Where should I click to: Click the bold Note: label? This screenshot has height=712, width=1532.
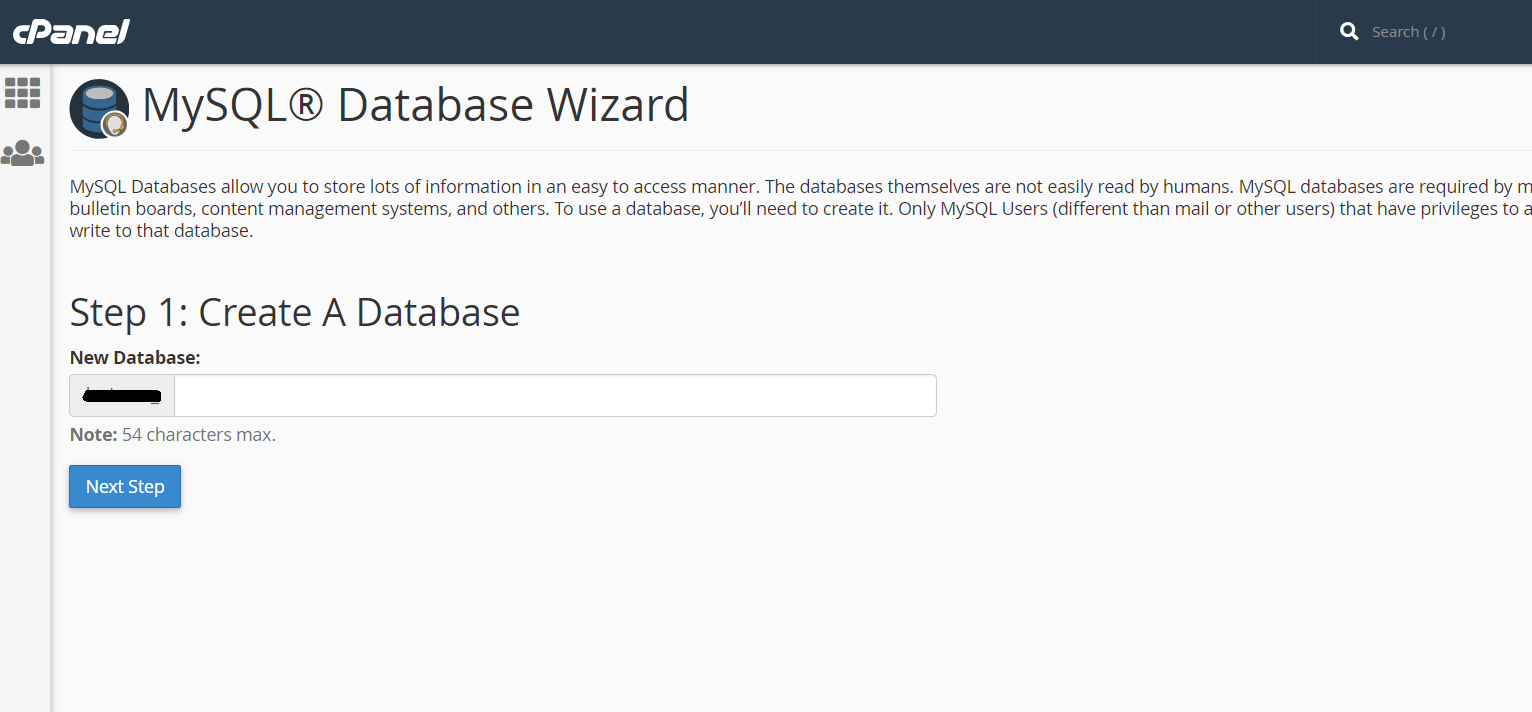coord(93,435)
